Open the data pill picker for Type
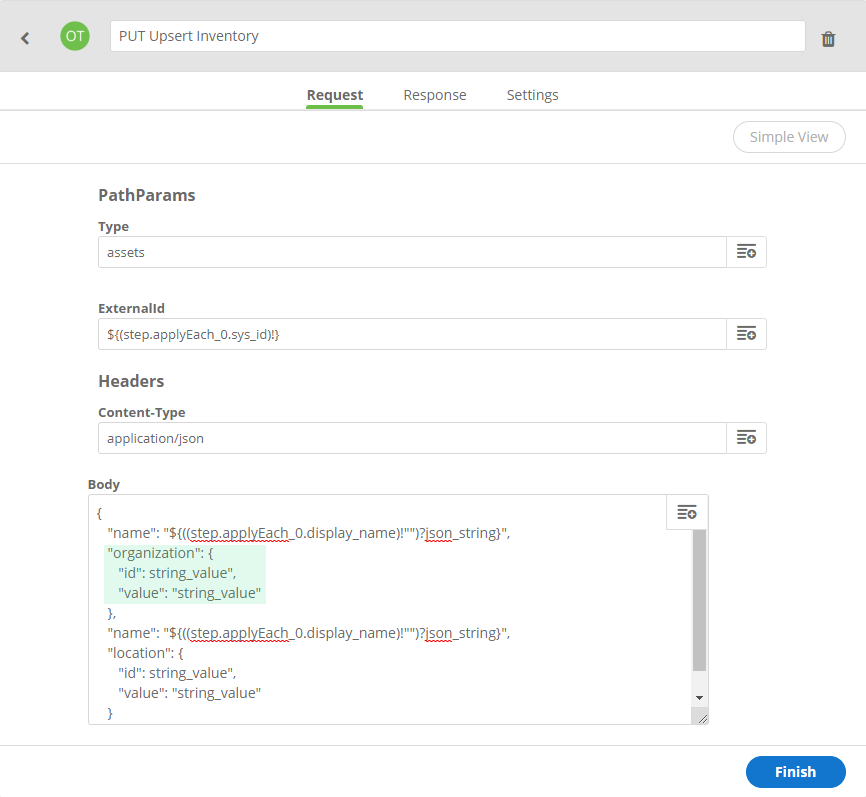This screenshot has width=866, height=797. 746,252
